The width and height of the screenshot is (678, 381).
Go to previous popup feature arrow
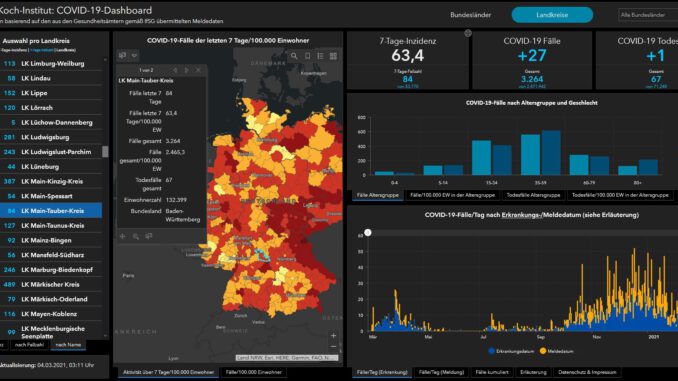click(x=175, y=70)
